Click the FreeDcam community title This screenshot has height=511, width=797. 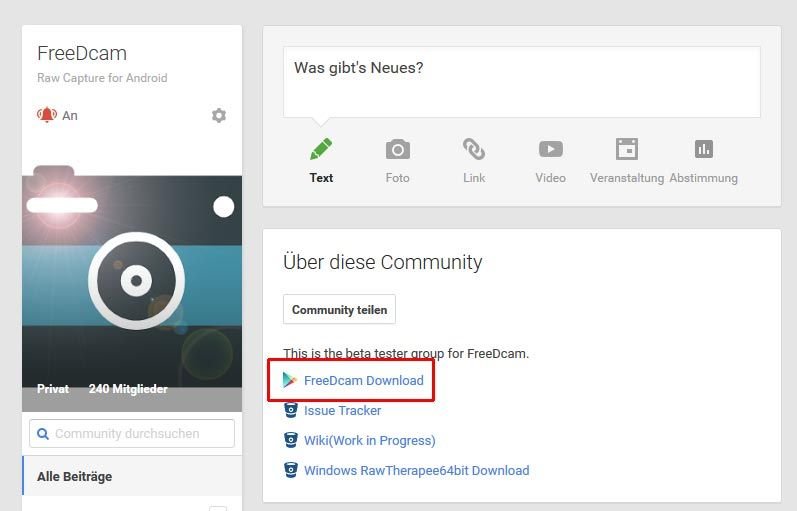[82, 53]
